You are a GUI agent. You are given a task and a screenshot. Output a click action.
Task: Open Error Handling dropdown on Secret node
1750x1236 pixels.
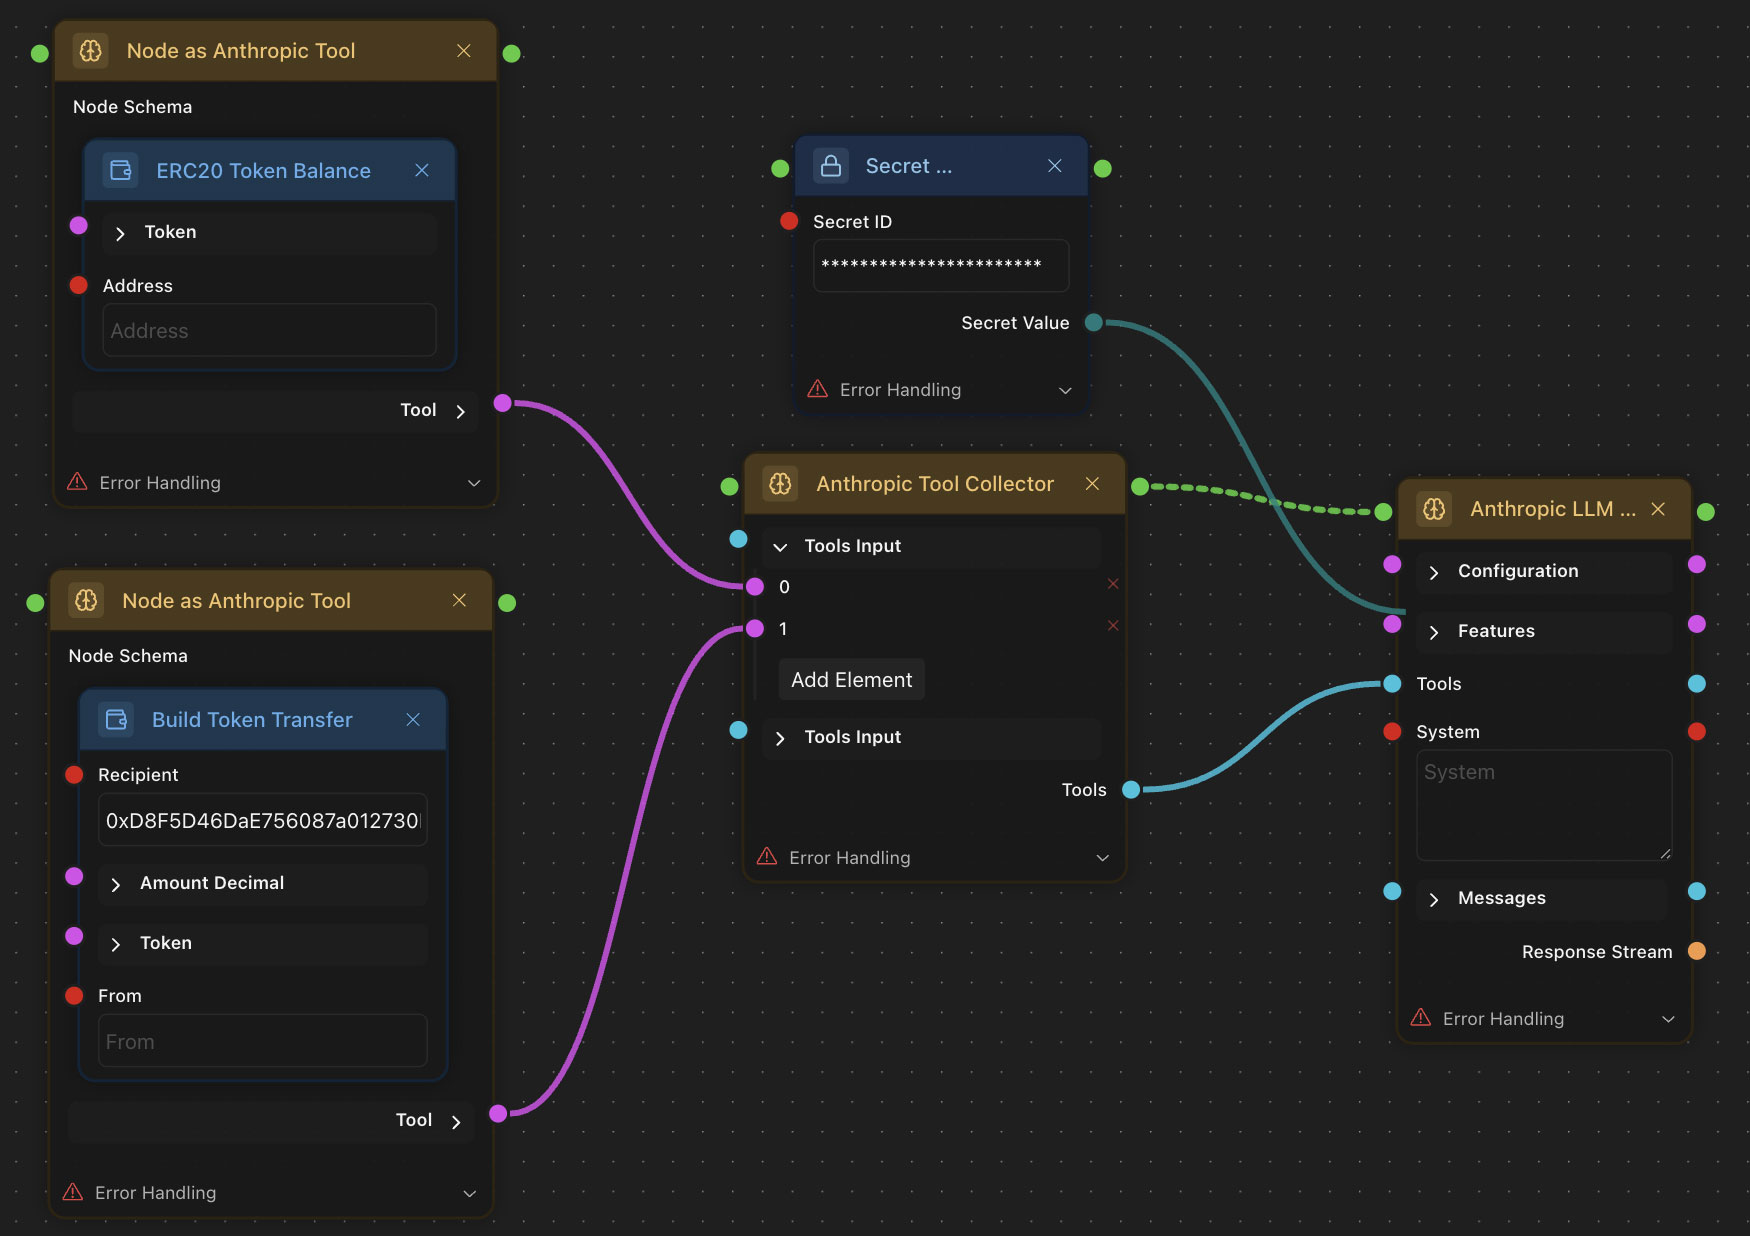click(x=1065, y=390)
